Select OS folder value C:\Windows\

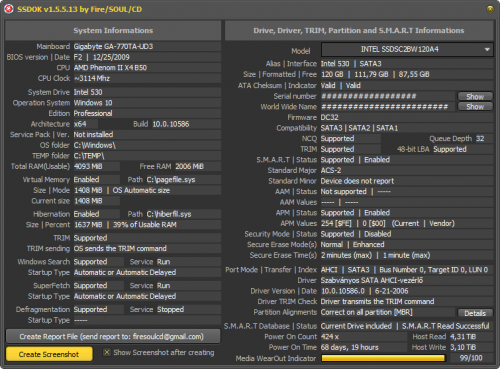click(95, 145)
